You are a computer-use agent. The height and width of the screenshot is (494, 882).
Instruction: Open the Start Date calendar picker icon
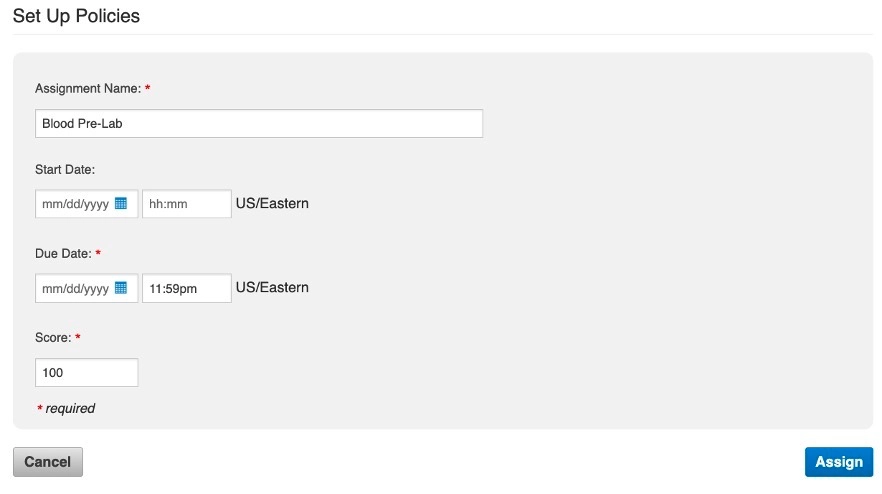120,203
